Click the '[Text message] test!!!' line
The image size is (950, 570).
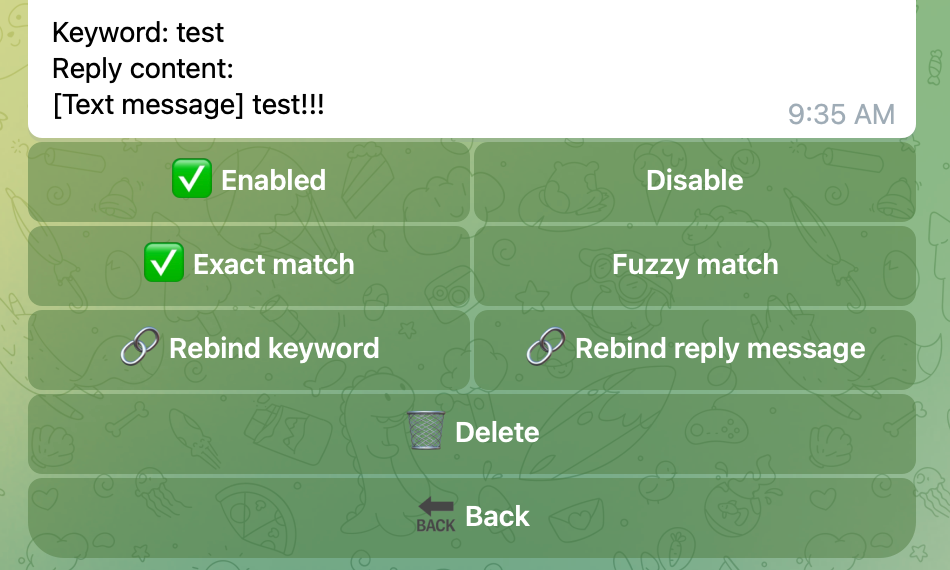click(x=188, y=105)
